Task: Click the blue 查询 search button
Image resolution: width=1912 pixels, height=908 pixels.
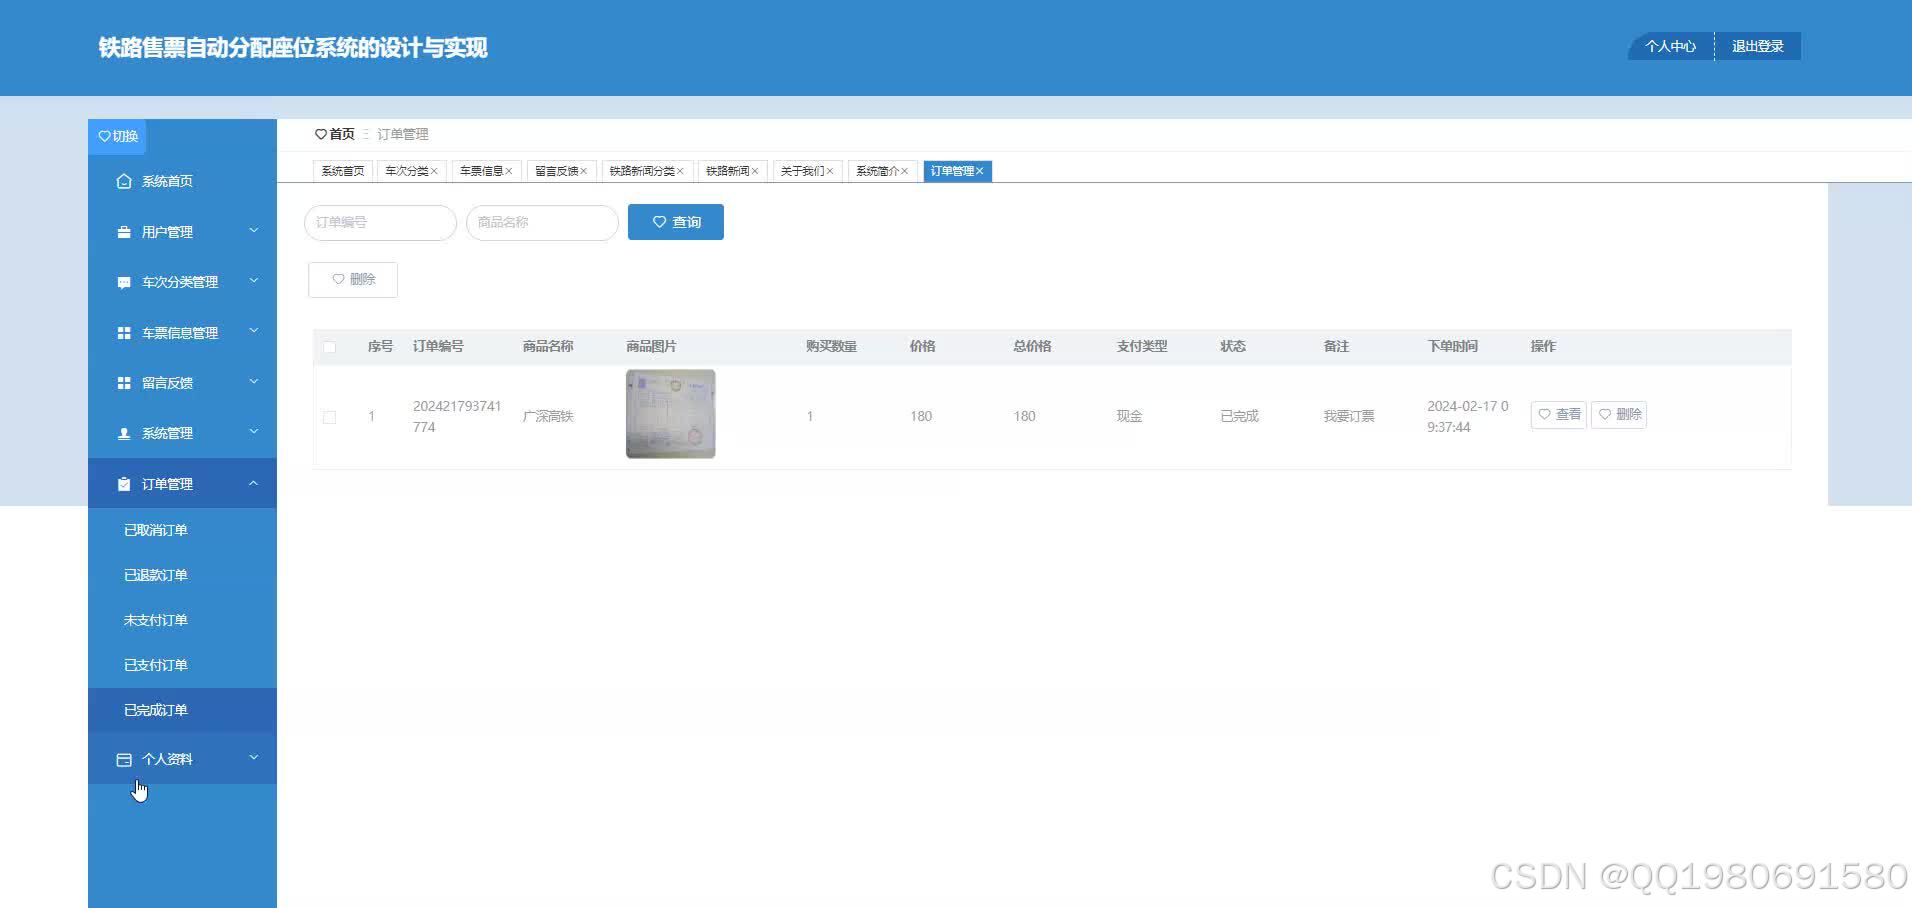Action: 676,222
